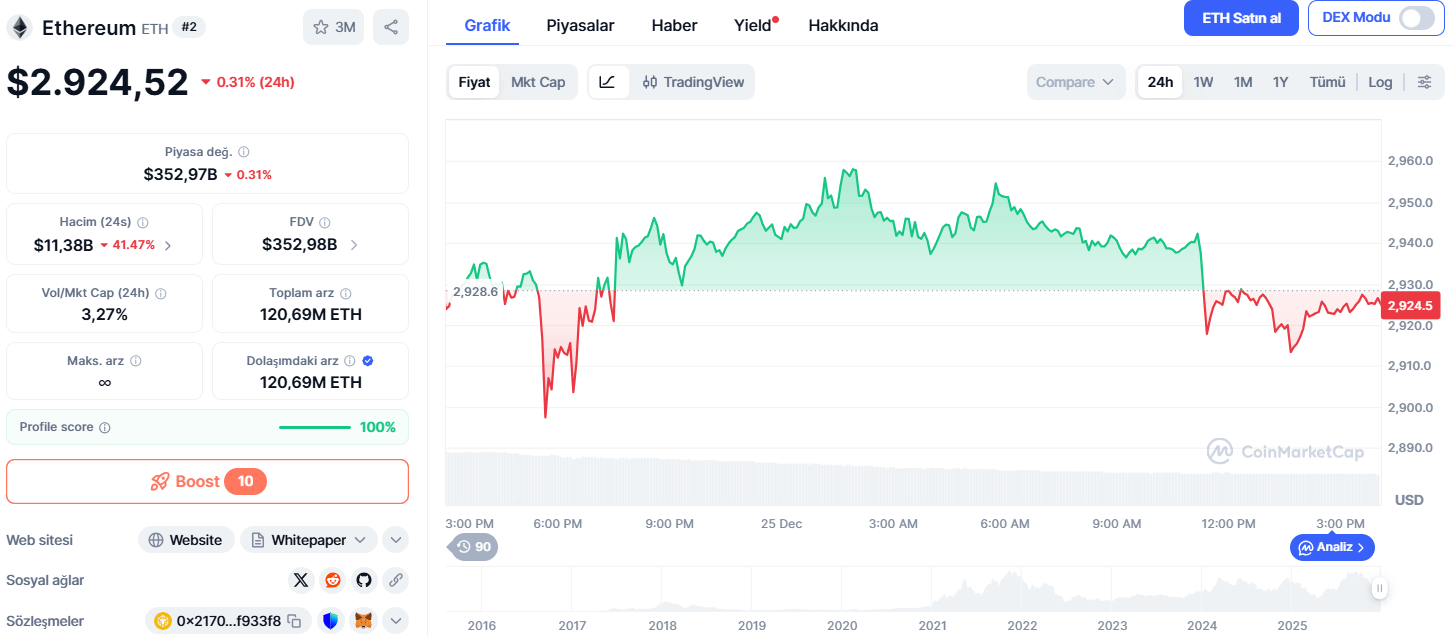Screen dimensions: 1453x636
Task: Open info icon beside Hacim (24s)
Action: (x=143, y=223)
